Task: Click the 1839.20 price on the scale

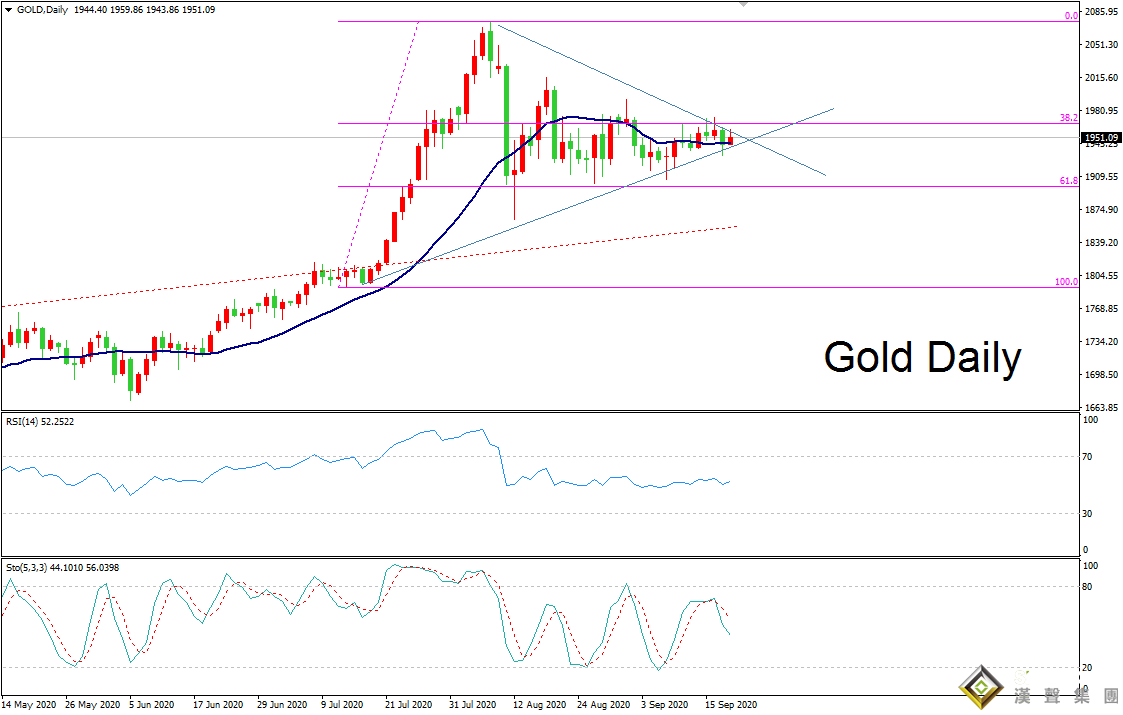Action: [1101, 243]
